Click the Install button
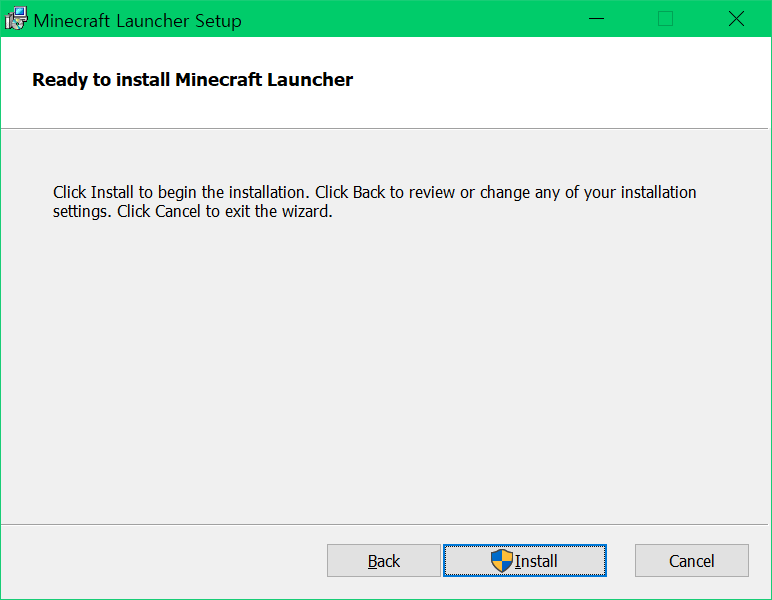Image resolution: width=772 pixels, height=600 pixels. [525, 560]
